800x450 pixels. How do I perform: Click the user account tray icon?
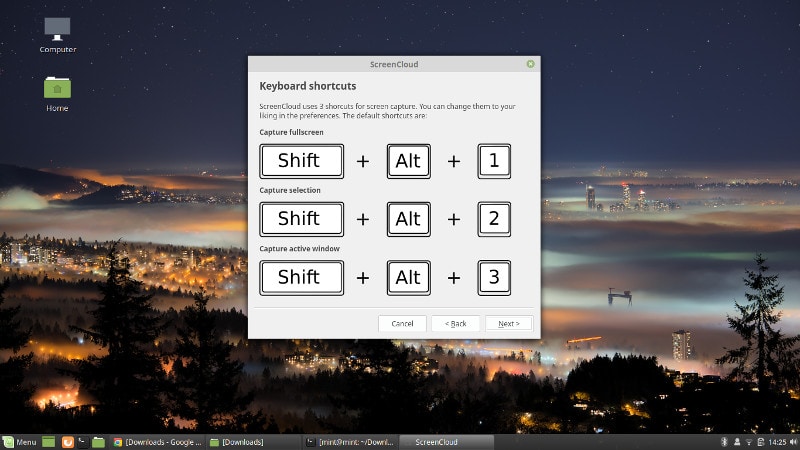pyautogui.click(x=735, y=441)
